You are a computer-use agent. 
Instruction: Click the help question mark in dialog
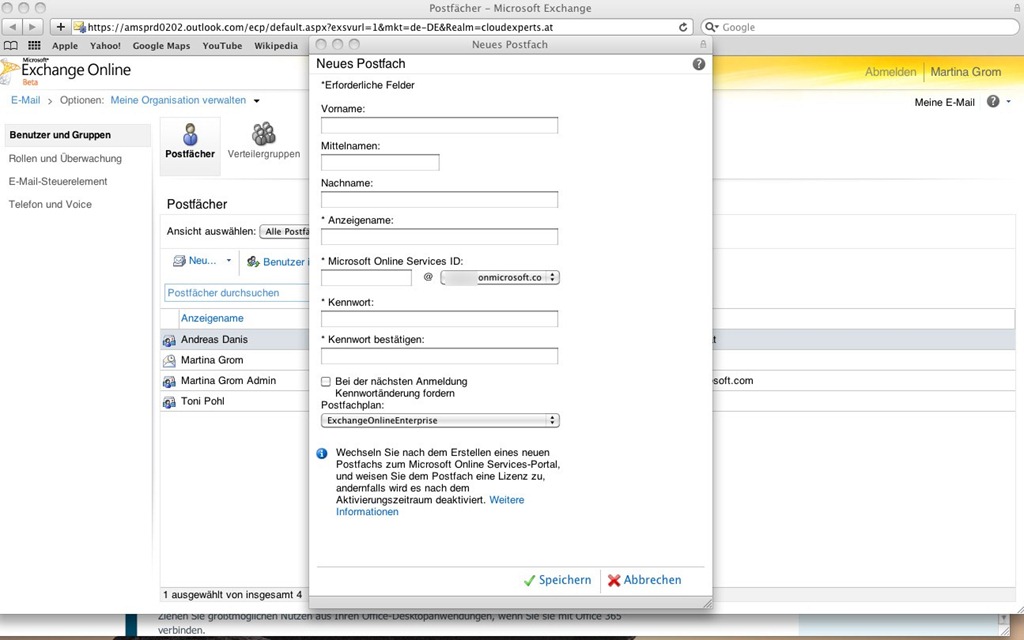(699, 64)
